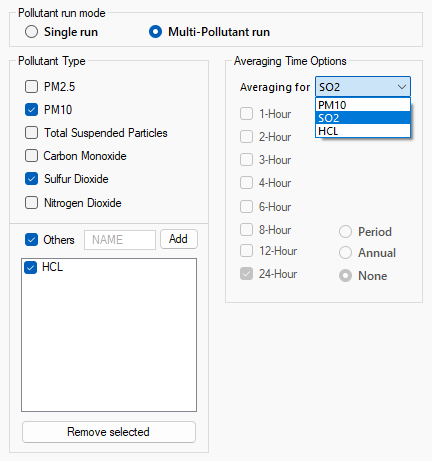
Task: Click the NAME input field
Action: 120,240
